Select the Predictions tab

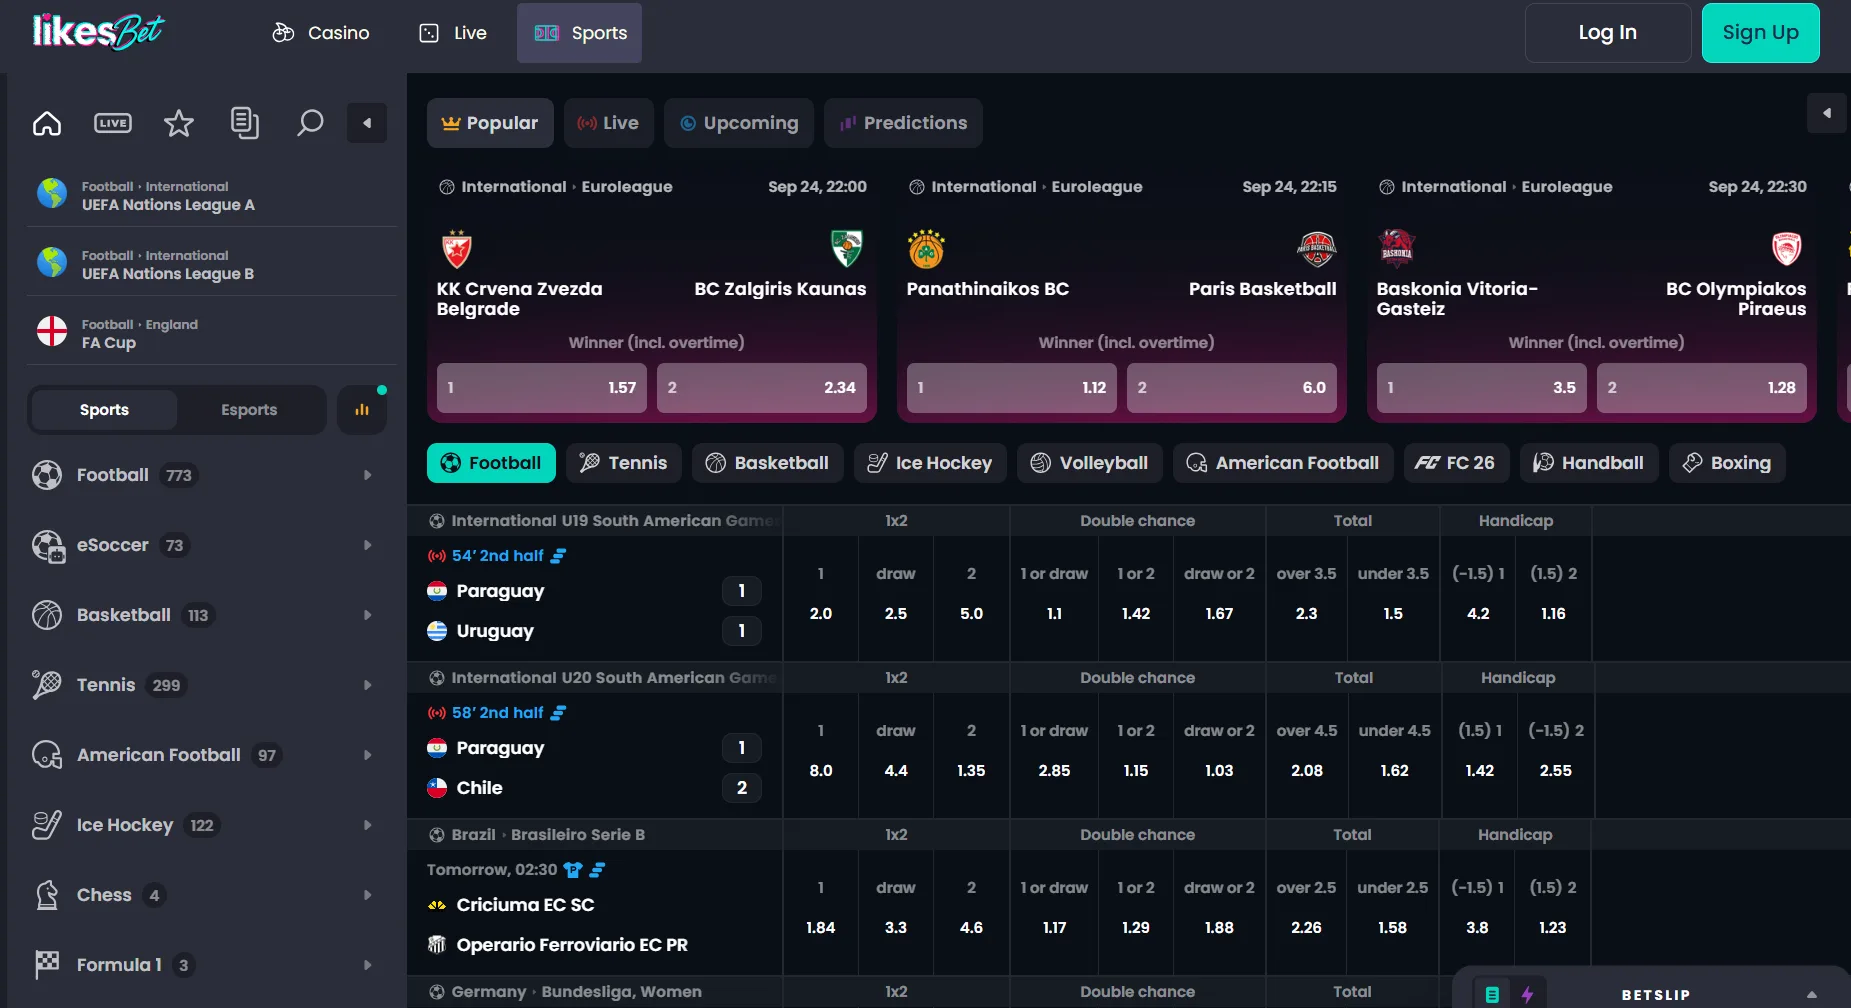(x=903, y=123)
